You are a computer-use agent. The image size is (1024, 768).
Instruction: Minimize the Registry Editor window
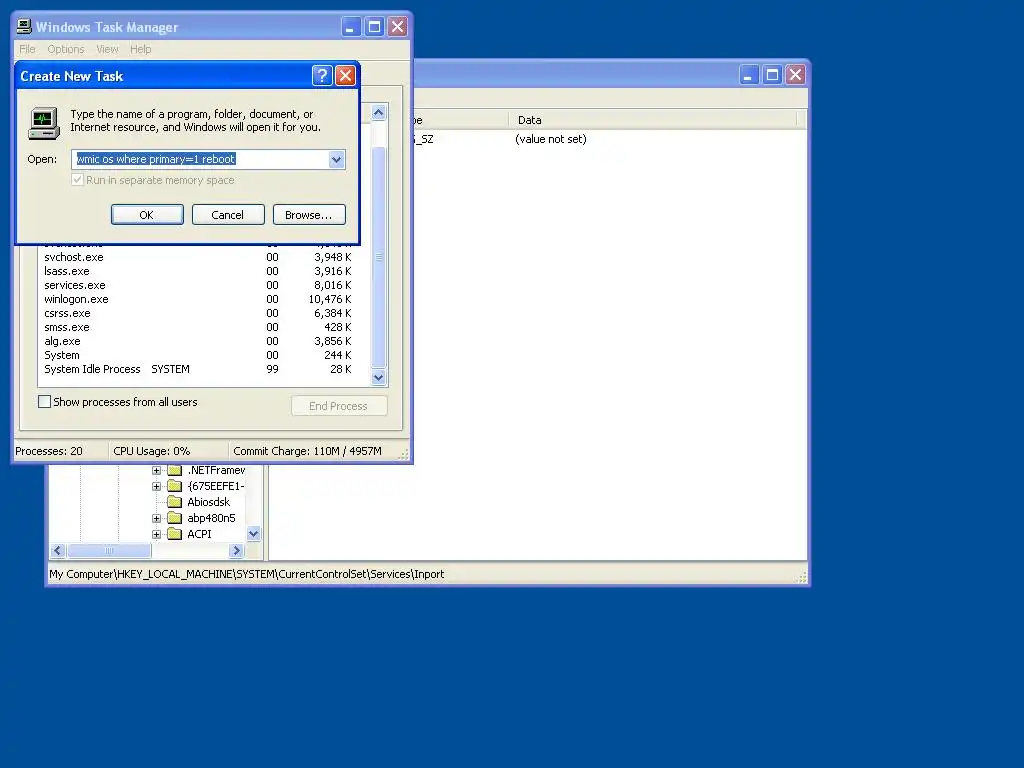(x=748, y=74)
